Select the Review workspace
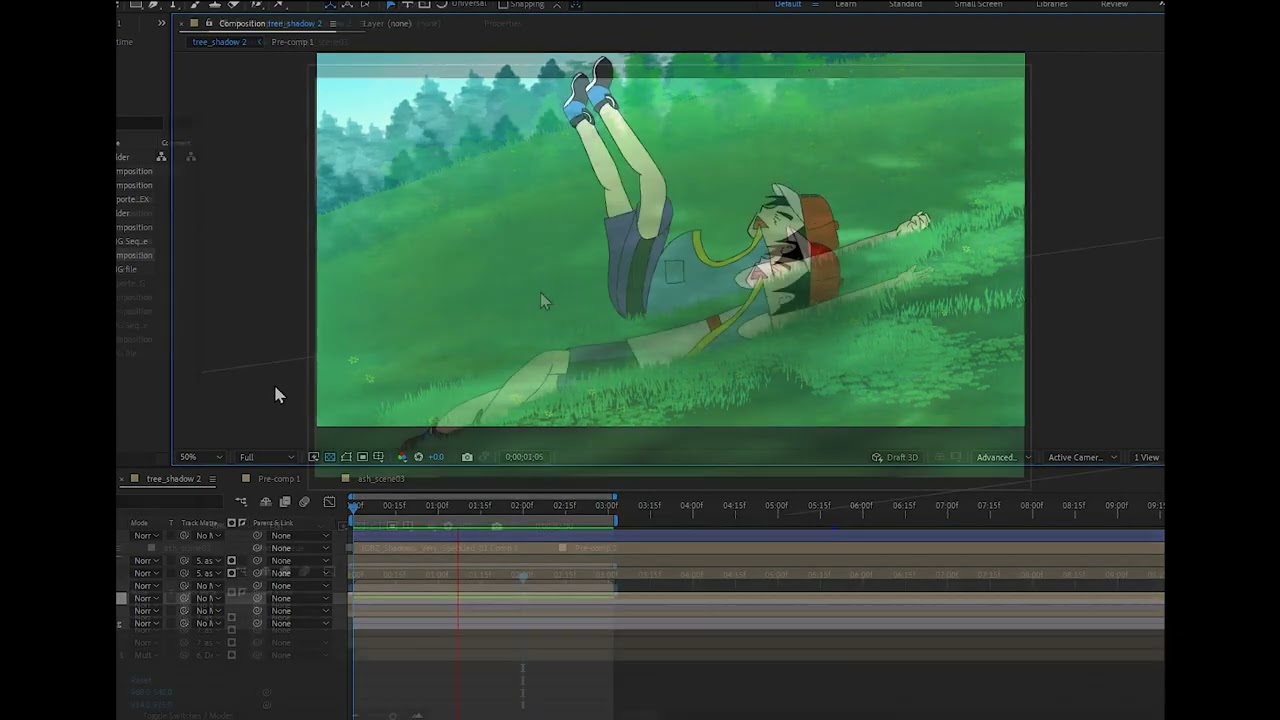Screen dimensions: 1280x720 [1114, 4]
